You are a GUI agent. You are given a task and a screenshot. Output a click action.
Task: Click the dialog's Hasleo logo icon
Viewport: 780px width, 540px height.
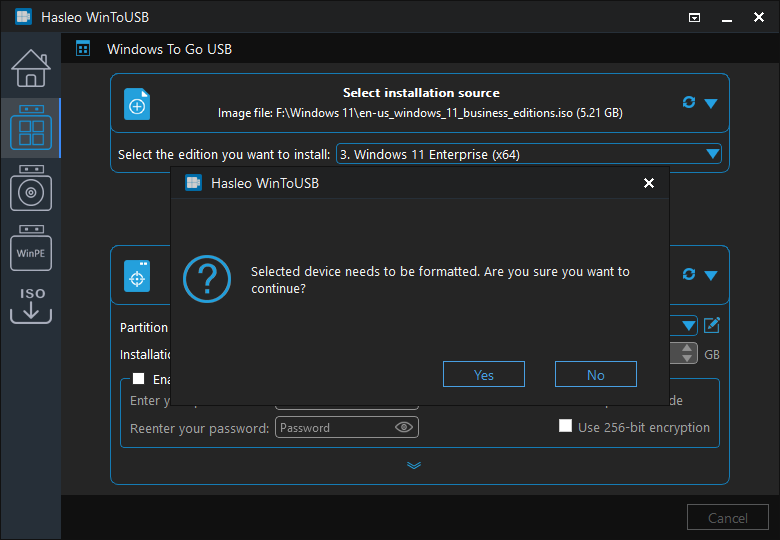click(194, 182)
